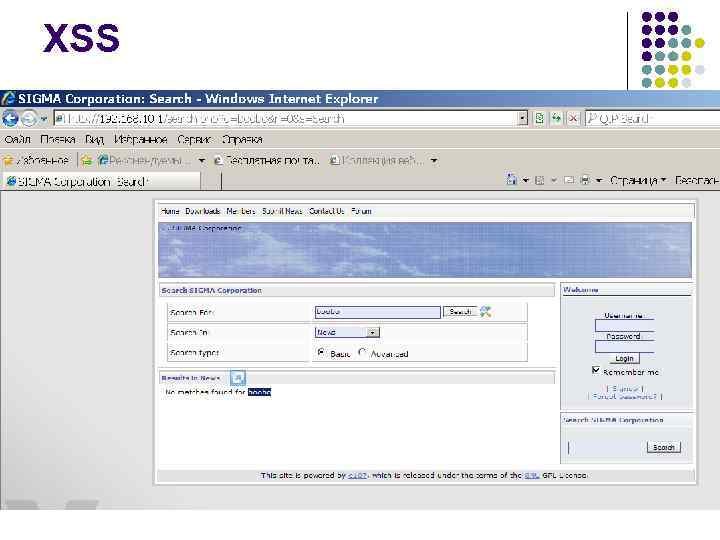Expand the Home button dropdown arrow

pyautogui.click(x=526, y=180)
